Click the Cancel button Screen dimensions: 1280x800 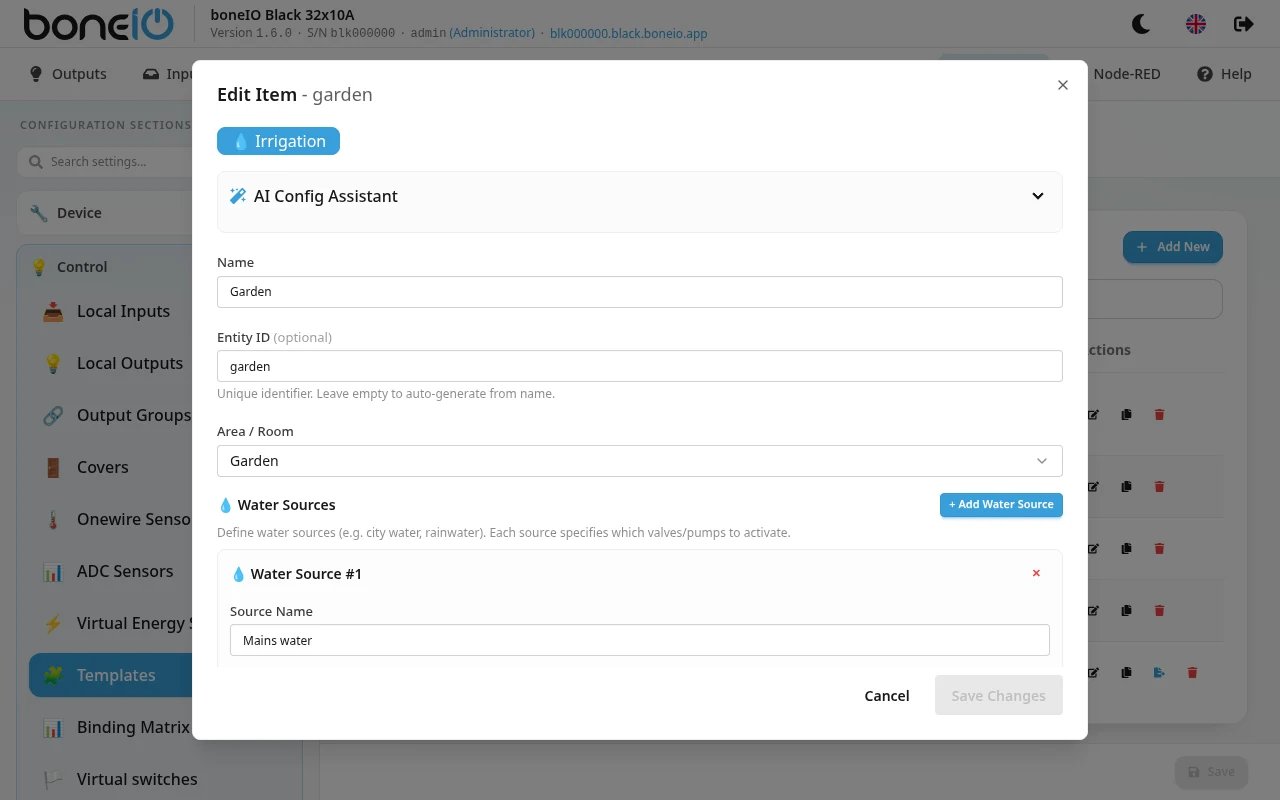point(887,696)
